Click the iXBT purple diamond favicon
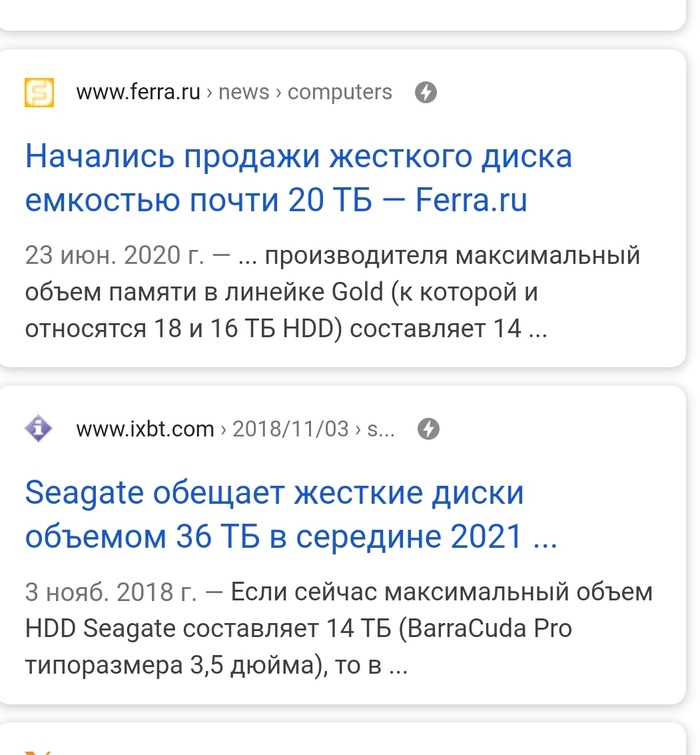 pos(39,429)
